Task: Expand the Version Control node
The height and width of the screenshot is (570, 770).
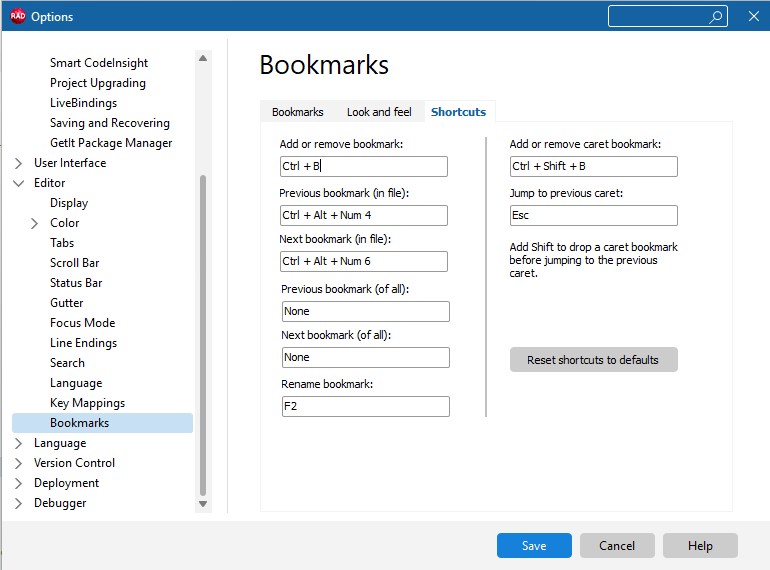Action: 18,463
